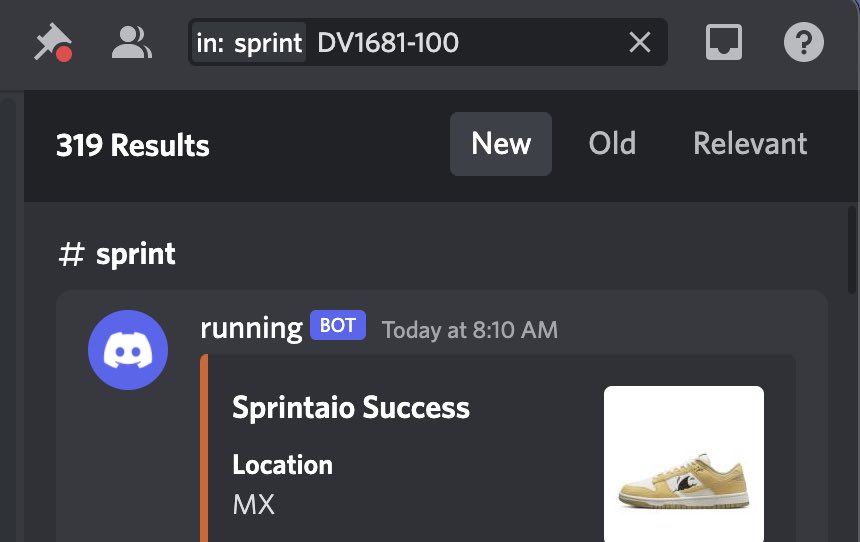Click the BOT badge next to running
This screenshot has width=860, height=542.
tap(338, 325)
